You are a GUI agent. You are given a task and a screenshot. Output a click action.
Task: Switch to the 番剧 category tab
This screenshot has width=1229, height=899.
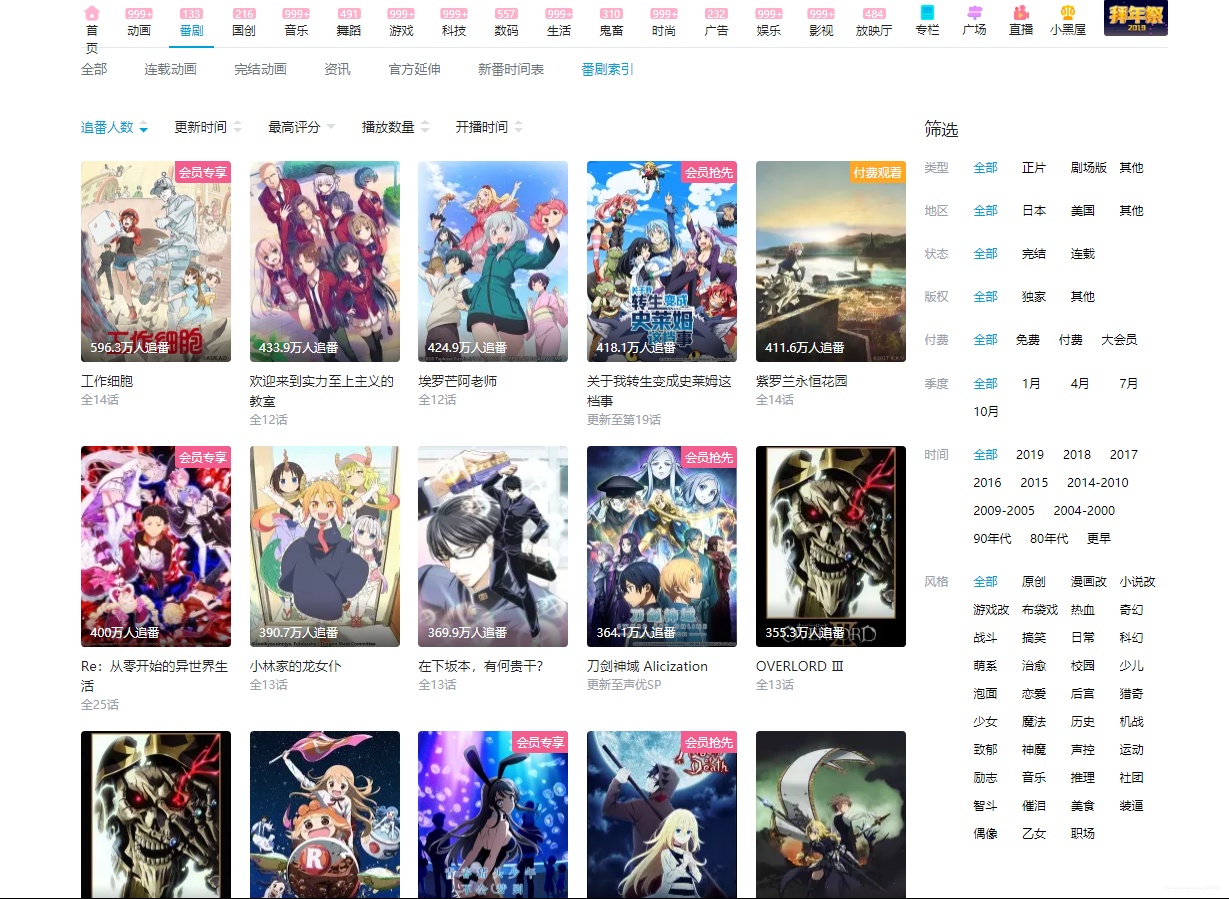(192, 30)
